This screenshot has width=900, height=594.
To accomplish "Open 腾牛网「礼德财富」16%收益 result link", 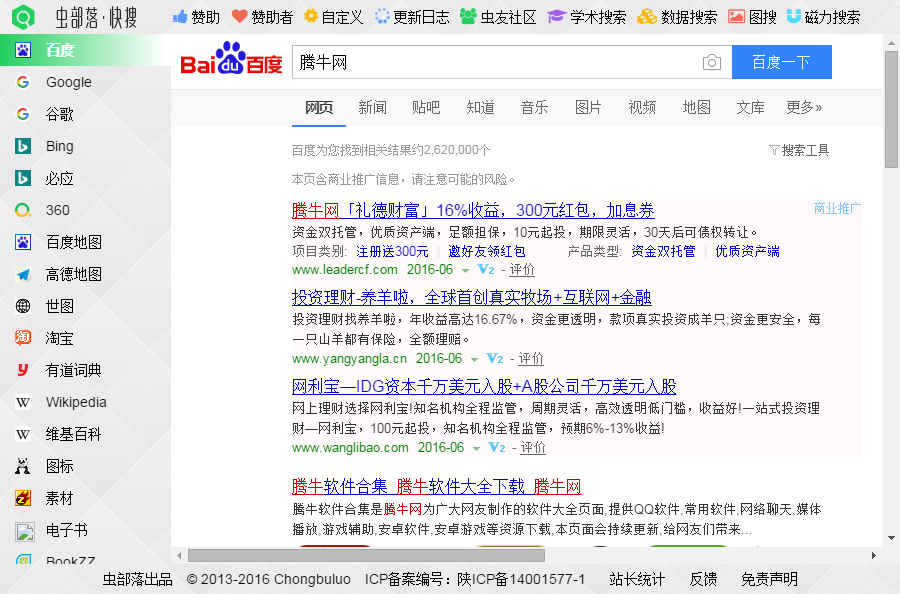I will [x=473, y=211].
